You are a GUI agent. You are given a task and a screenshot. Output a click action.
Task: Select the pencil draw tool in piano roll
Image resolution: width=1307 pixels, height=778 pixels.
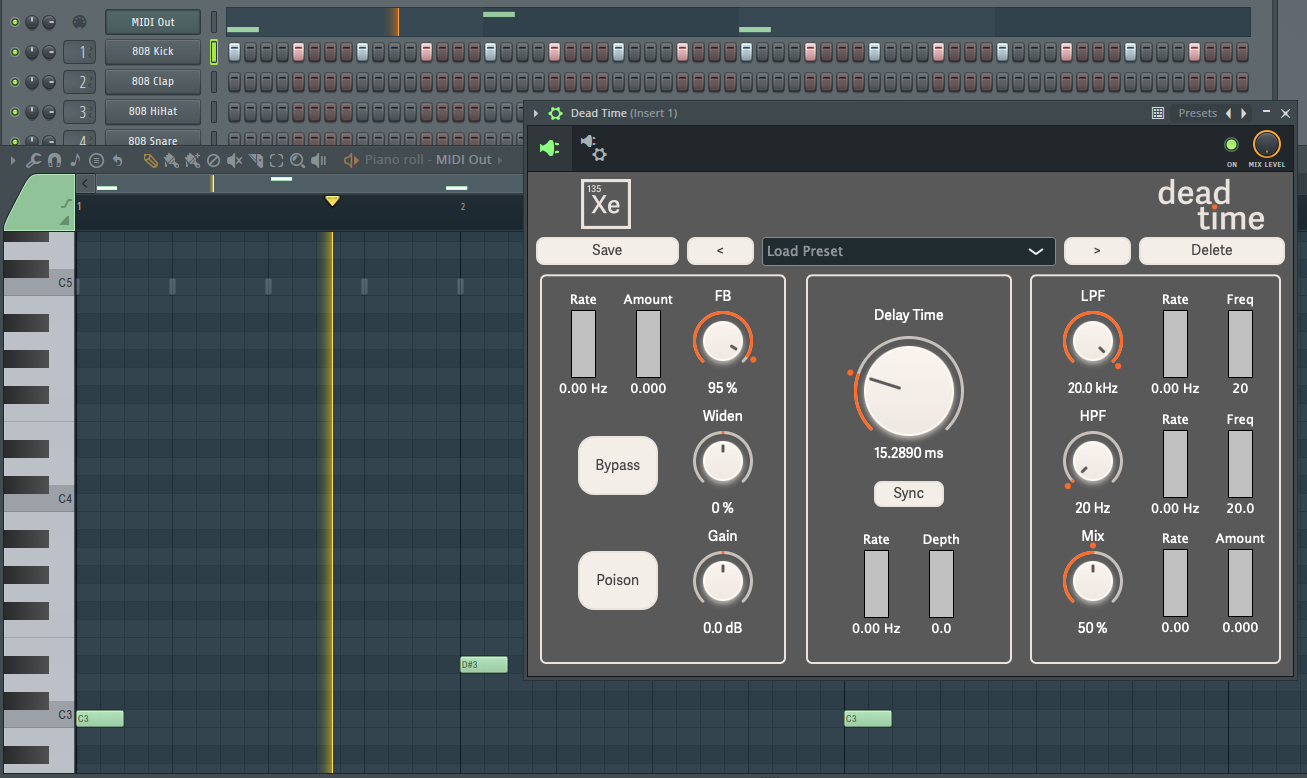click(150, 160)
